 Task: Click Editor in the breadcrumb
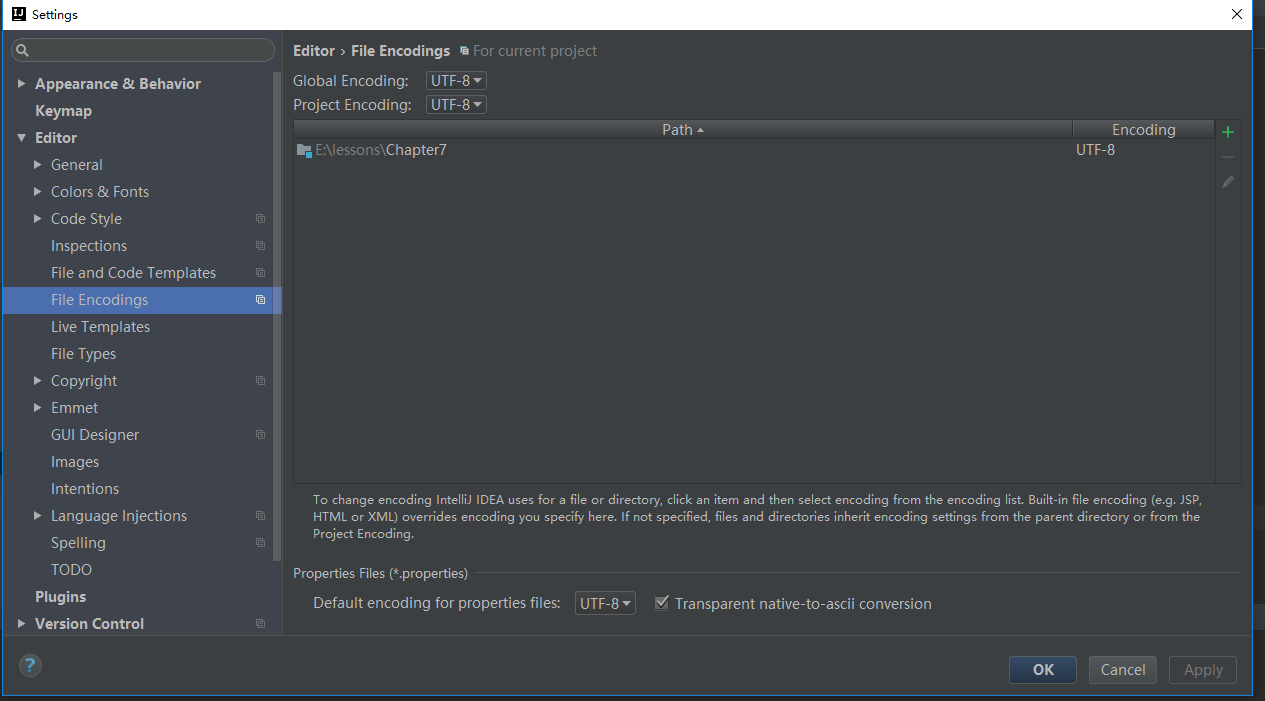pos(314,51)
